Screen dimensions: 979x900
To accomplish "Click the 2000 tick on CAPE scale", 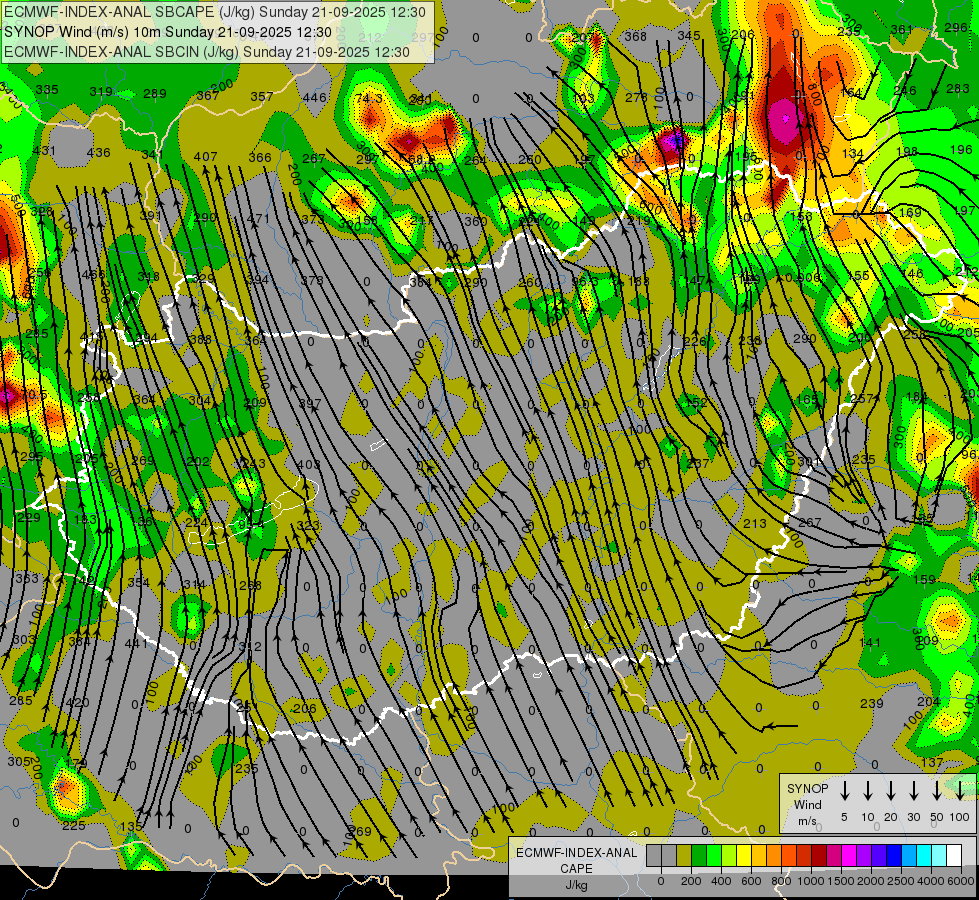I will point(871,881).
